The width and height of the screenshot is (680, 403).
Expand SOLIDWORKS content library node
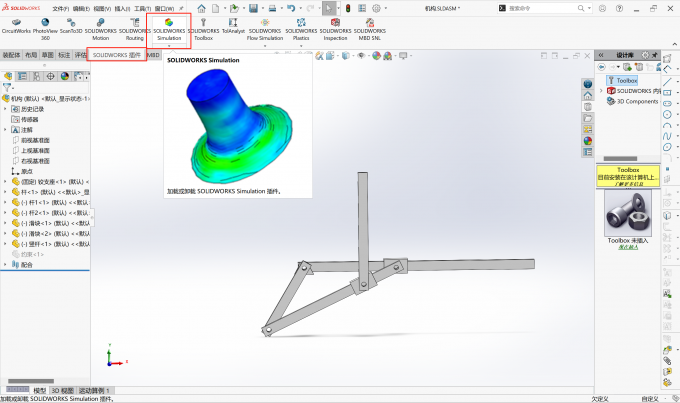(601, 91)
